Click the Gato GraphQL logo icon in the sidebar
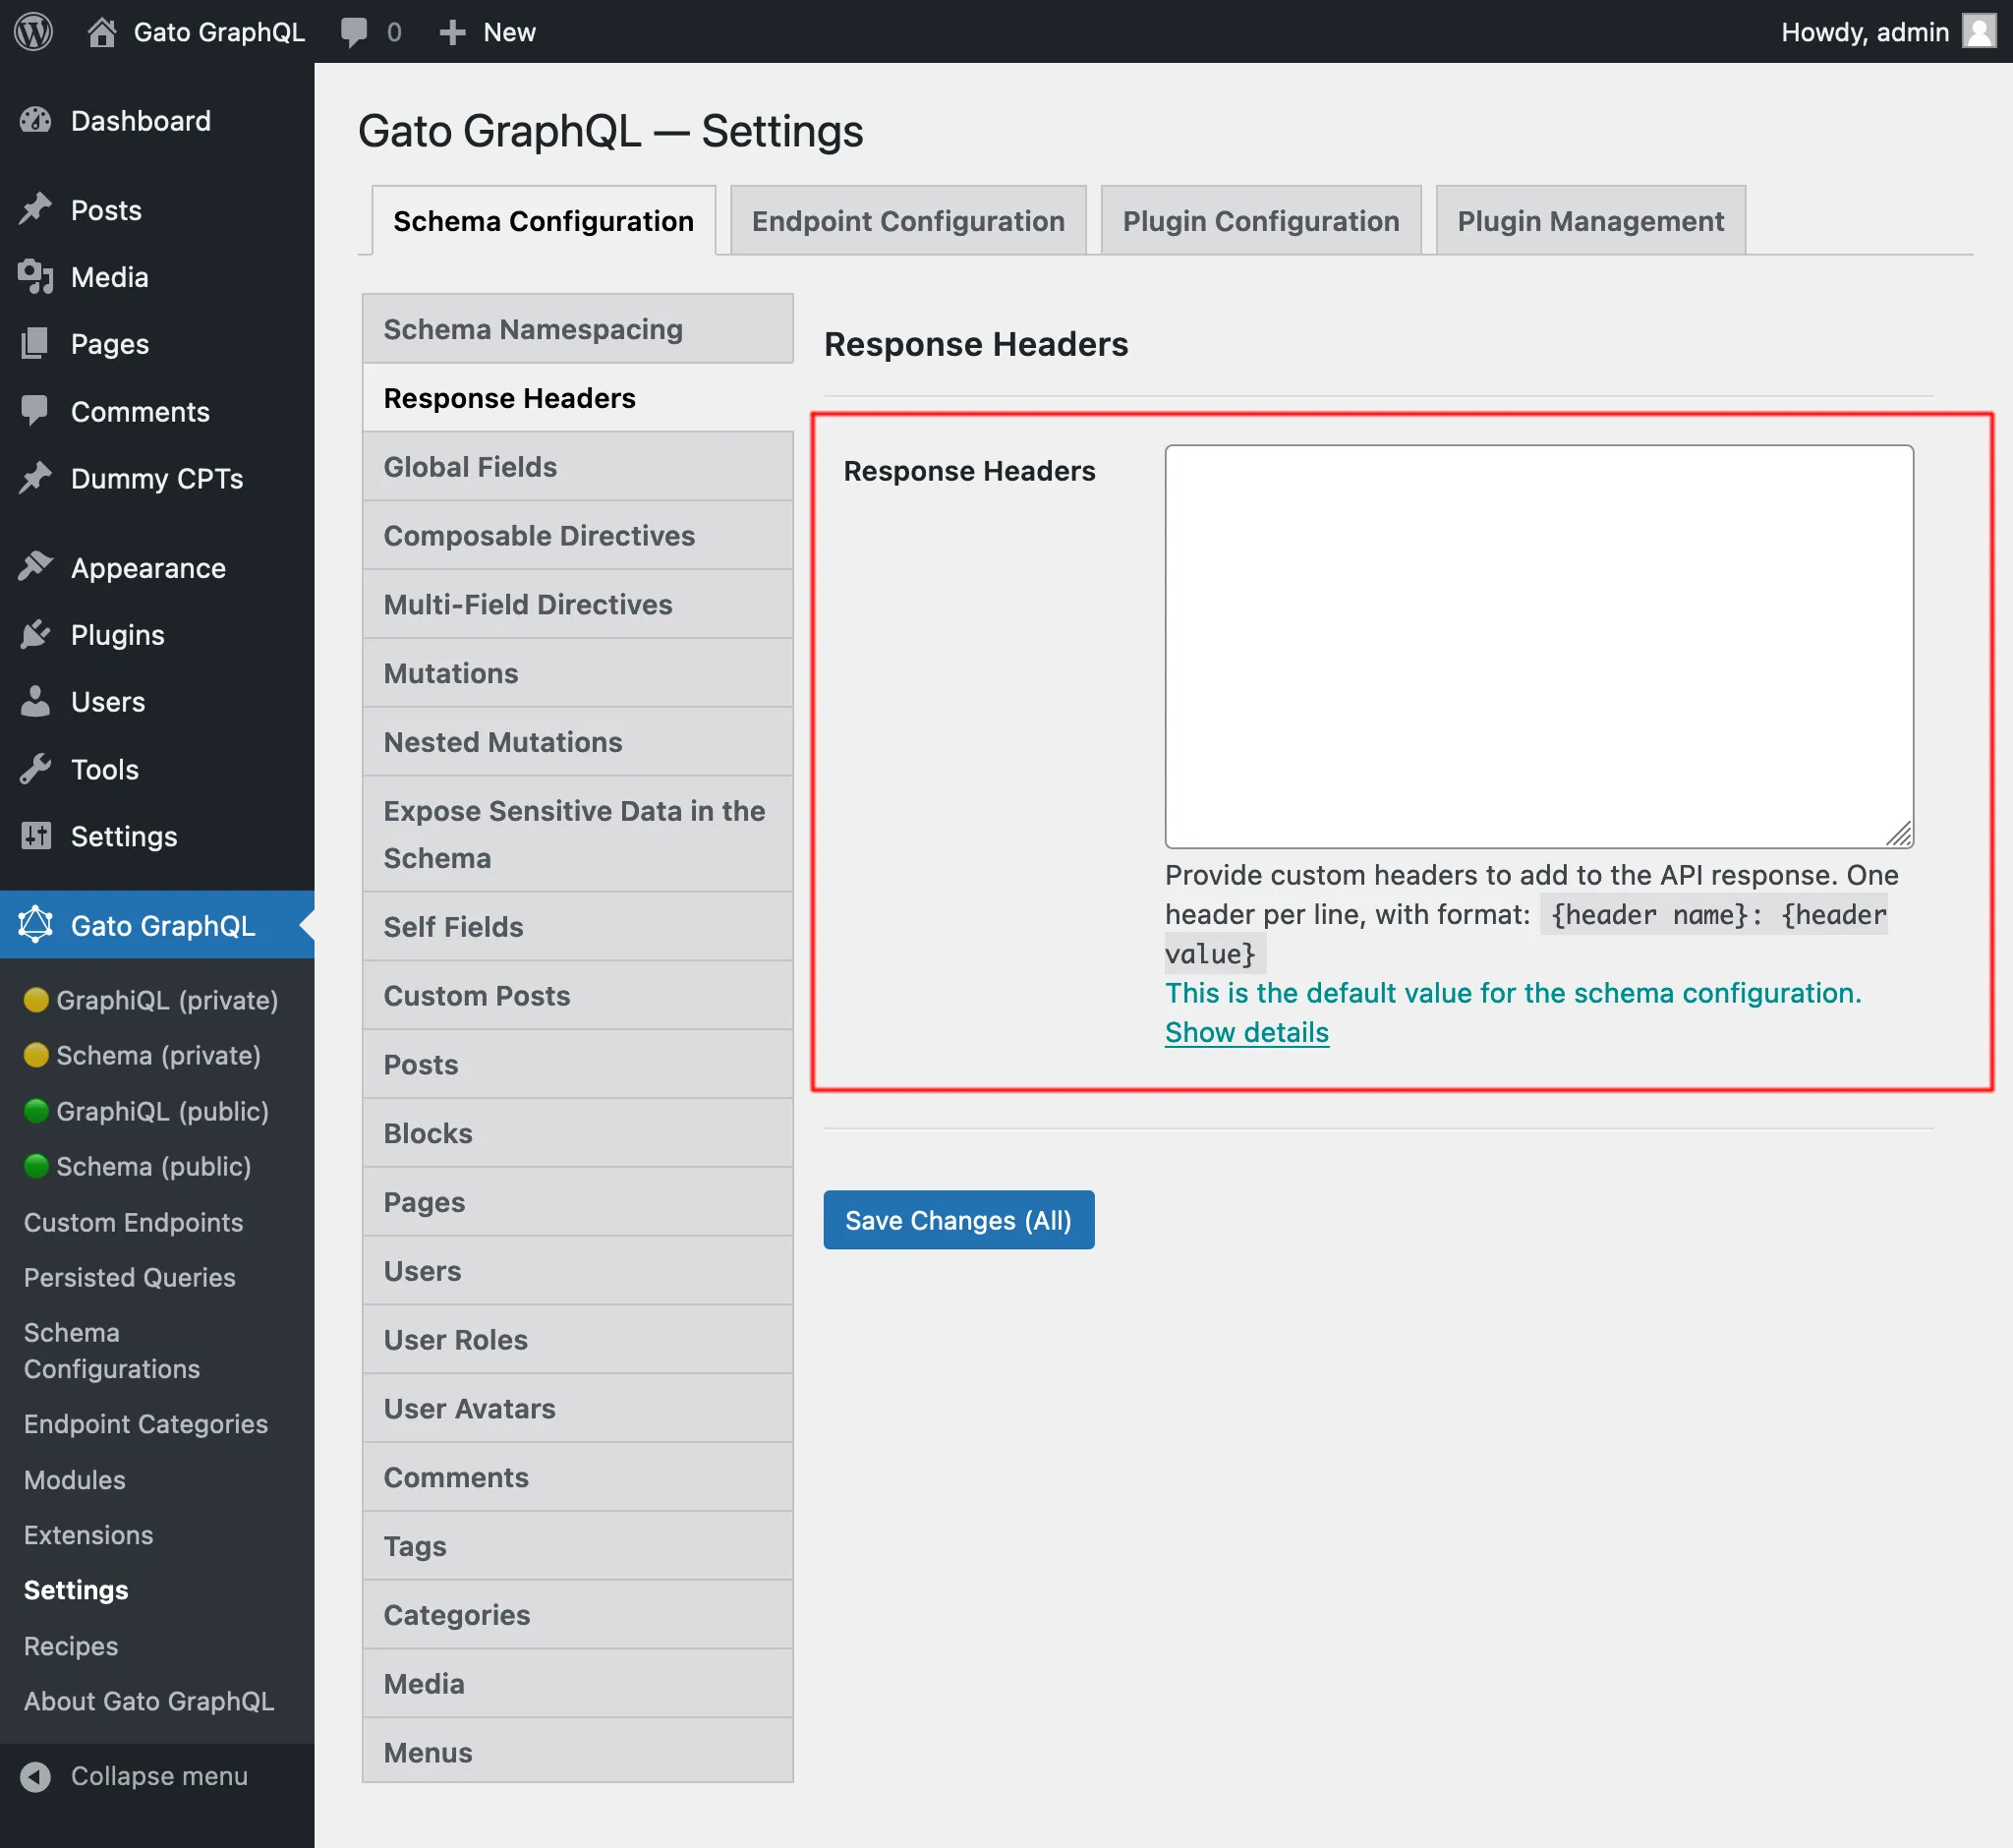Image resolution: width=2013 pixels, height=1848 pixels. 35,925
